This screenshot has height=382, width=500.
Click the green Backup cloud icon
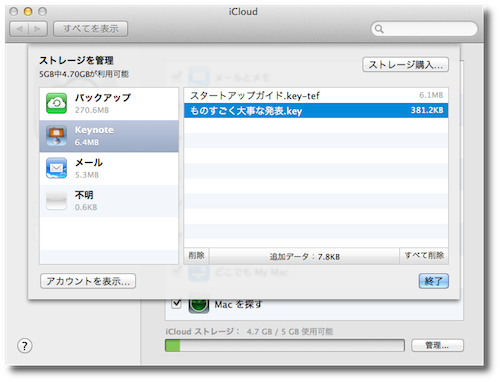tap(56, 103)
